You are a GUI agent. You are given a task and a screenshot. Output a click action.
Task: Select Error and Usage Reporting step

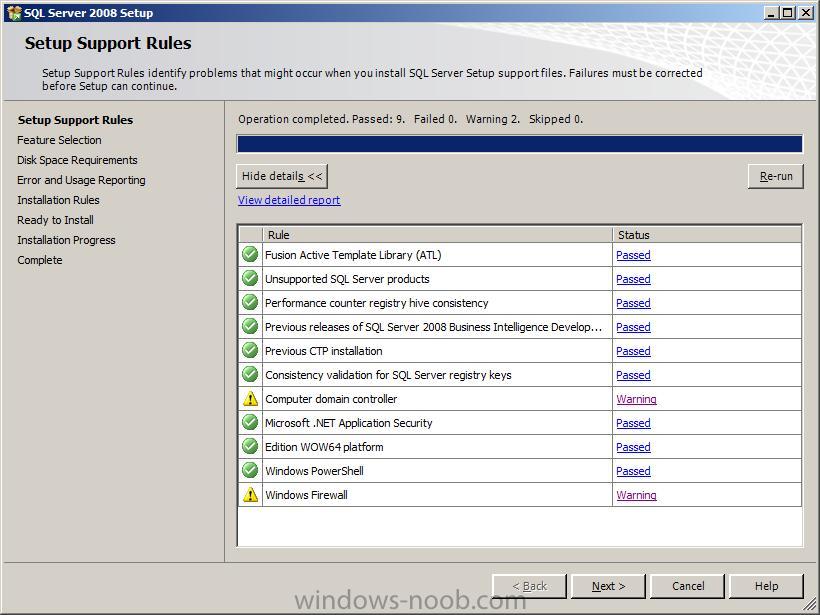pos(81,180)
